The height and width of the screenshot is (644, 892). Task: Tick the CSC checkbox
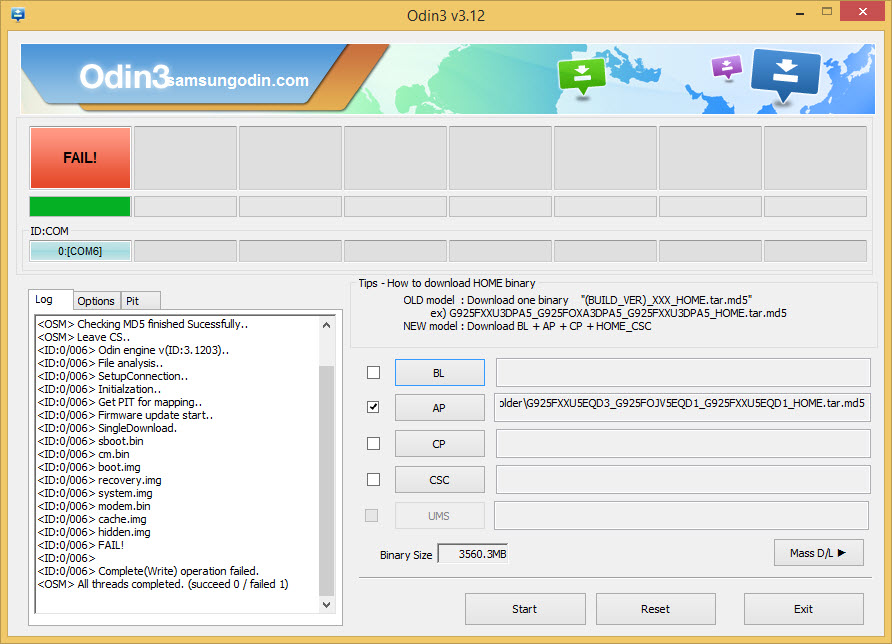click(373, 480)
